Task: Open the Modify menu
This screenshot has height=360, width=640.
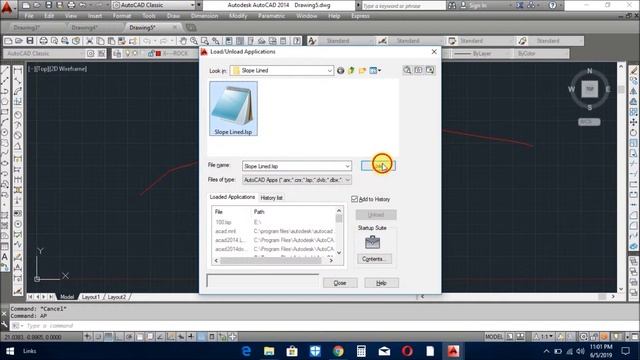Action: coord(238,16)
